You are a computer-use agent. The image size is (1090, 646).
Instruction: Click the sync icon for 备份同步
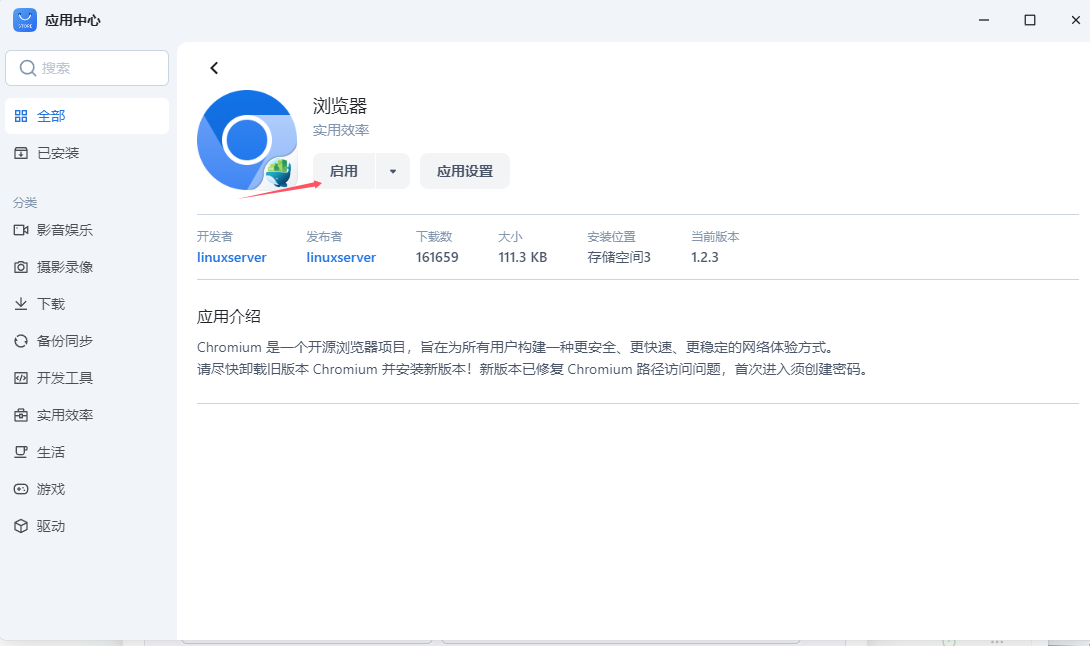(21, 341)
